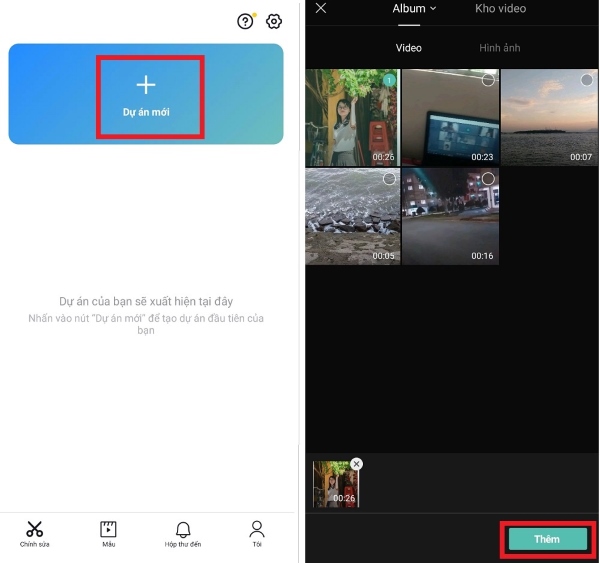The width and height of the screenshot is (600, 563).
Task: Select the 00:07 sunset video circle
Action: tap(587, 80)
